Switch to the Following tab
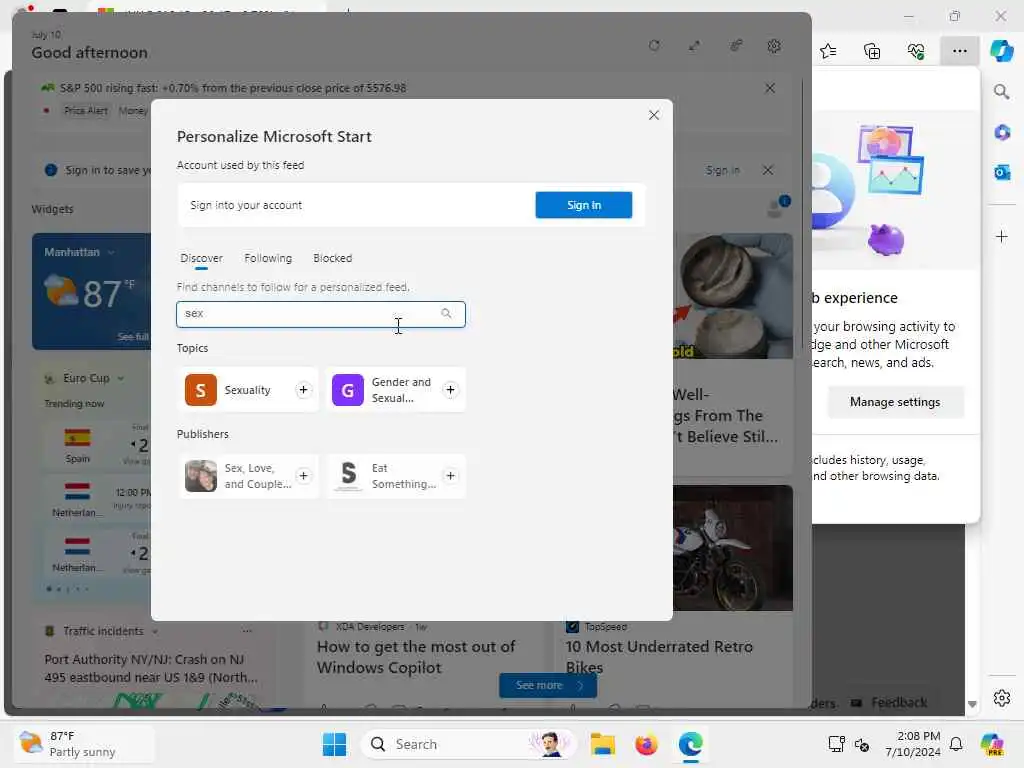Image resolution: width=1024 pixels, height=768 pixels. pyautogui.click(x=268, y=258)
